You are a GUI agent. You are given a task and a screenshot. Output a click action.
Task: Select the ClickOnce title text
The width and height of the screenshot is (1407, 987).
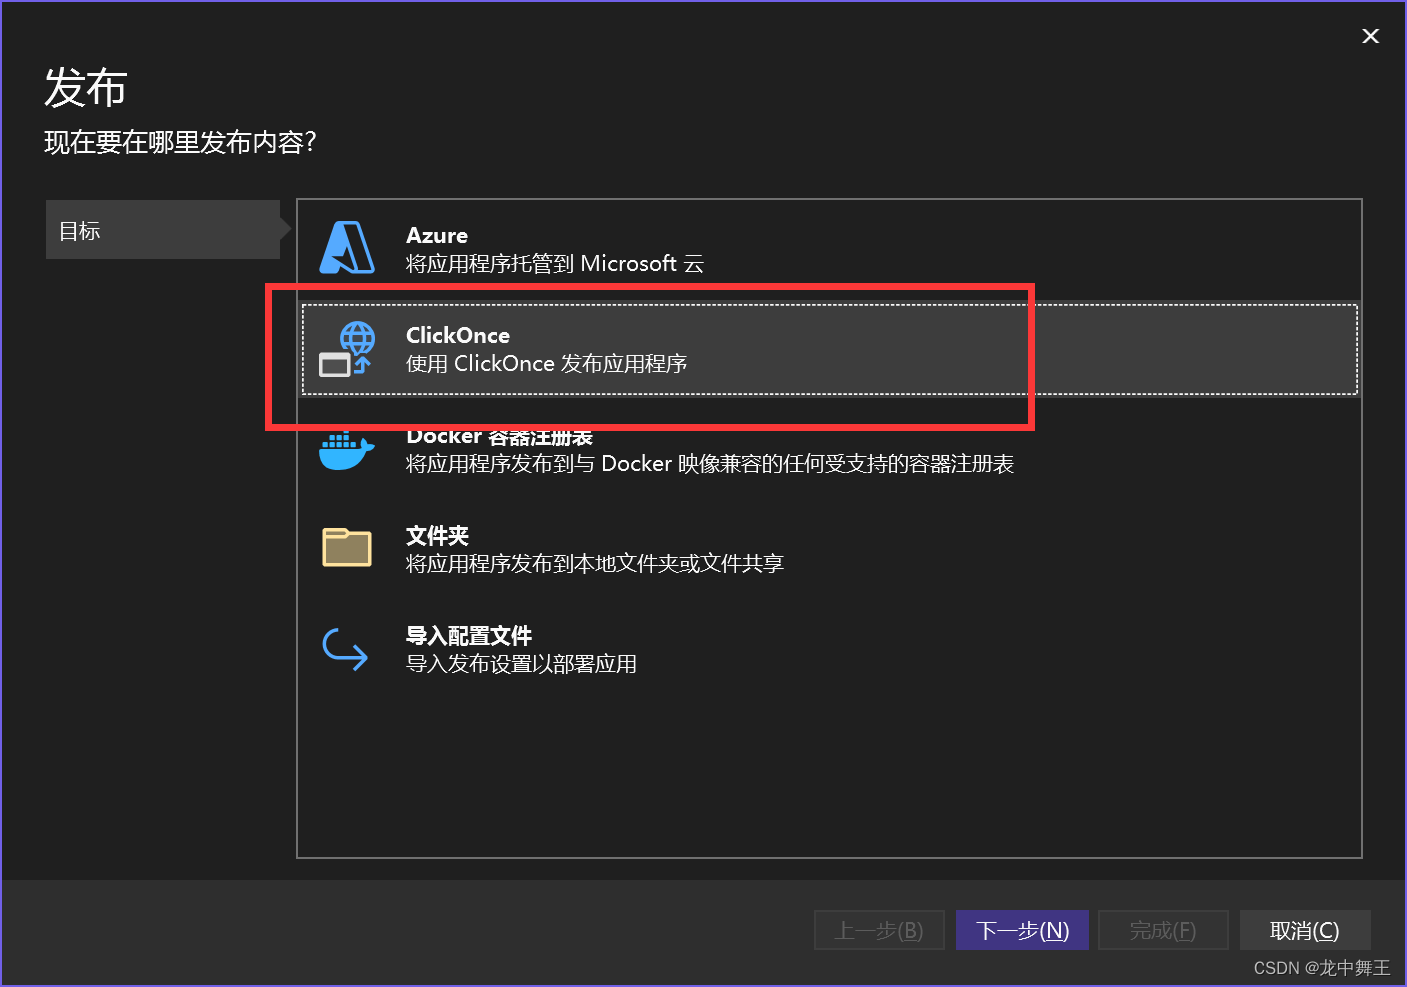[458, 335]
